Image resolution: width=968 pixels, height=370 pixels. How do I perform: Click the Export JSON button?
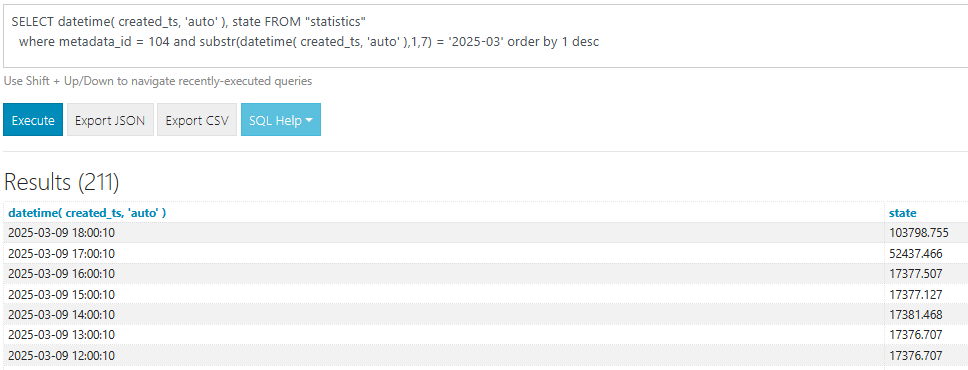[110, 120]
